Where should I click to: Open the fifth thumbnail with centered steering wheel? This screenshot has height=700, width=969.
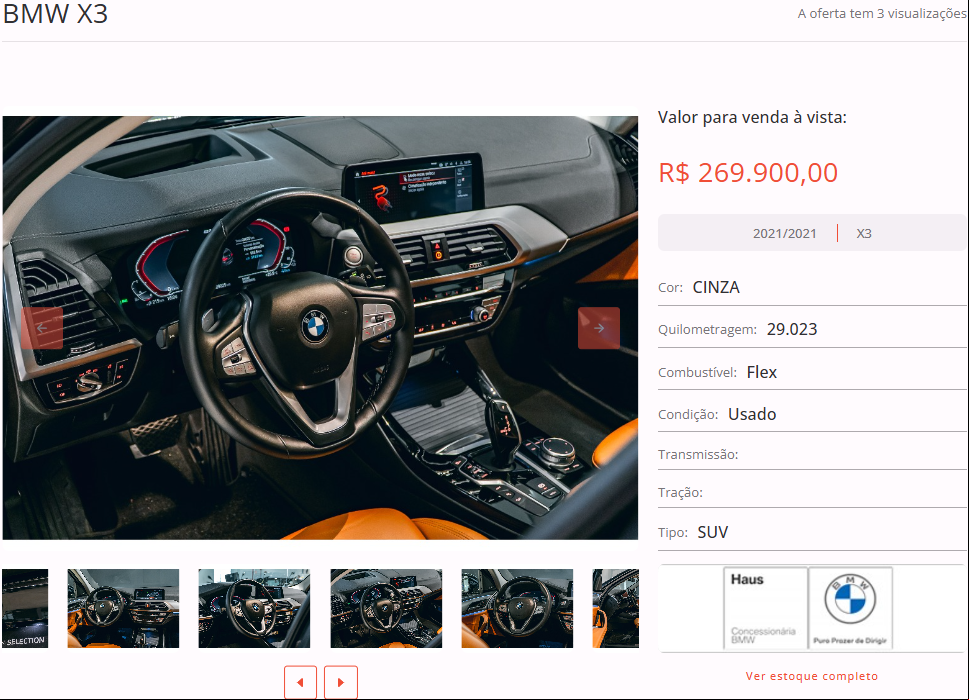pos(517,608)
